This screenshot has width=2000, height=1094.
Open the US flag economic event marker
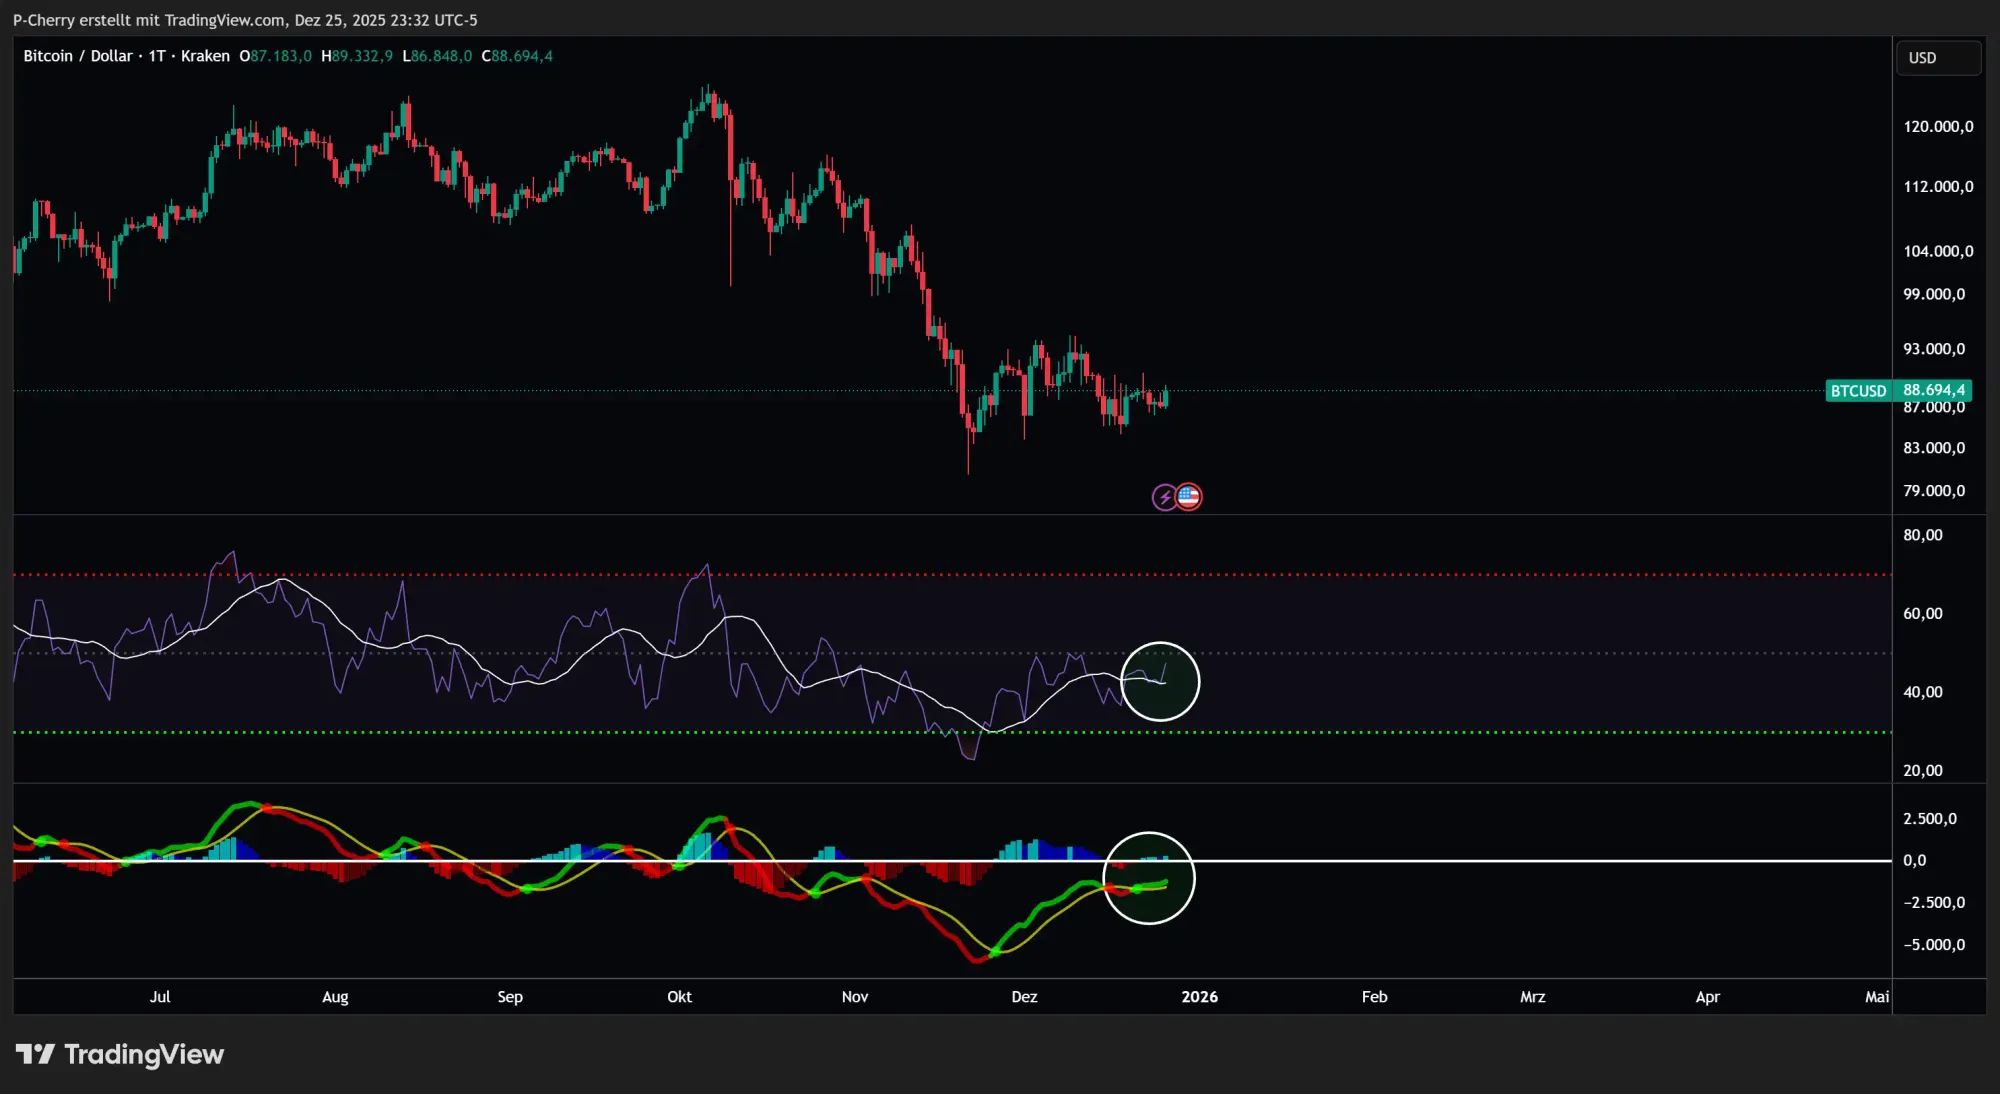click(x=1188, y=497)
